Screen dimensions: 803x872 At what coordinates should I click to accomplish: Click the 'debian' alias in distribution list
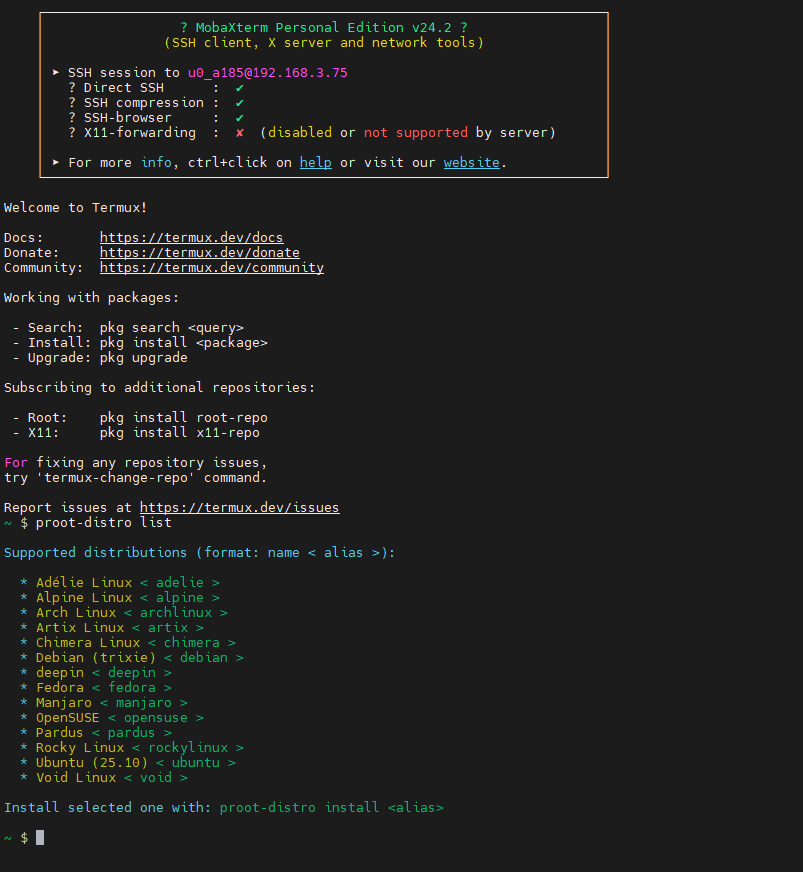pos(203,658)
